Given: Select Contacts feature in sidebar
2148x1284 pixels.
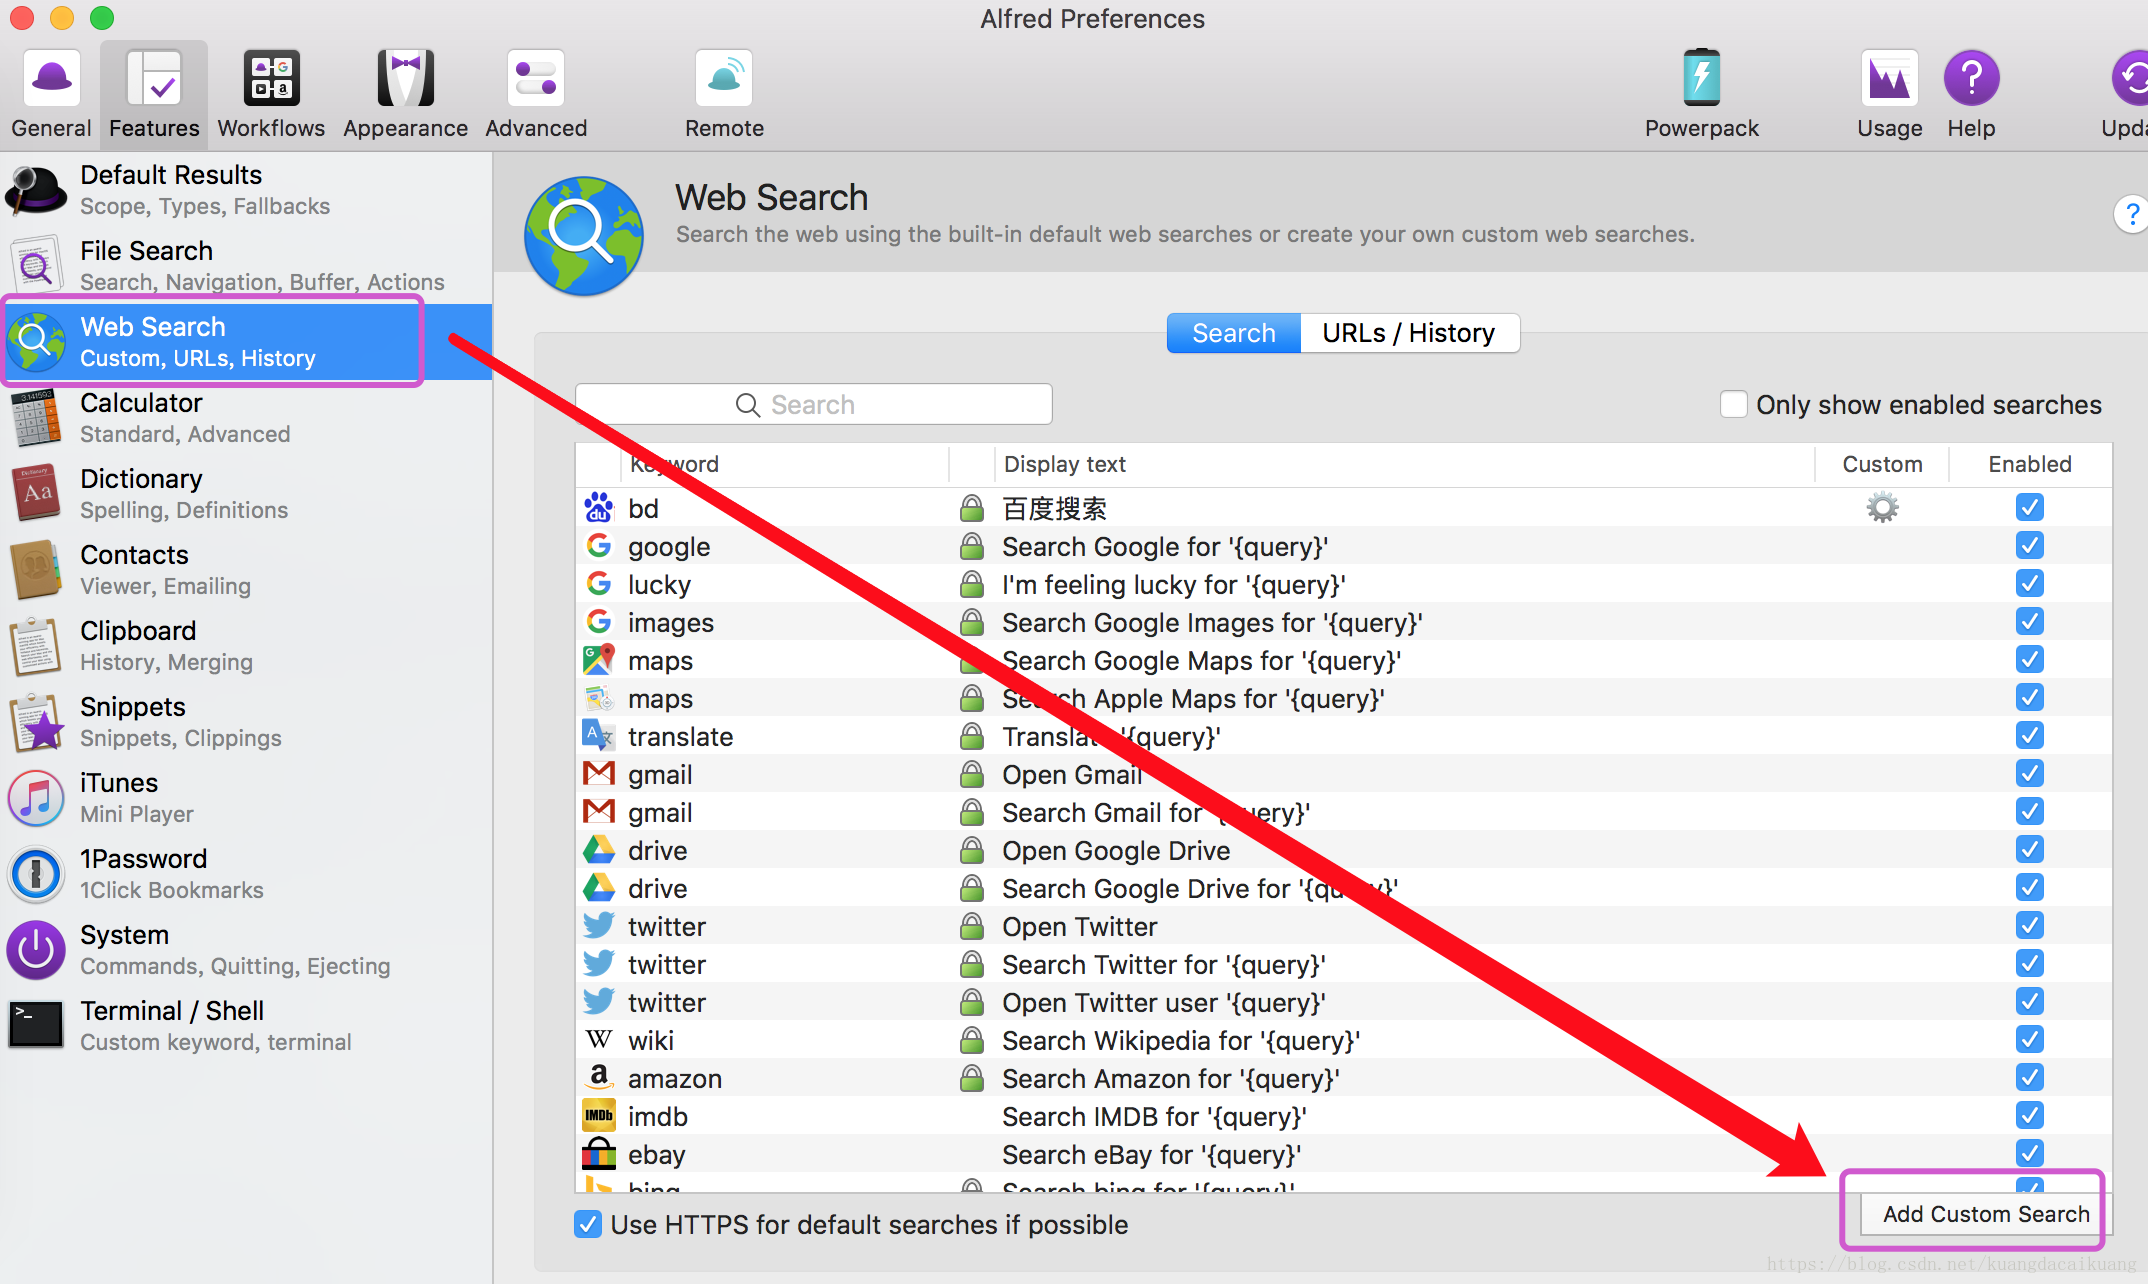Looking at the screenshot, I should coord(246,570).
